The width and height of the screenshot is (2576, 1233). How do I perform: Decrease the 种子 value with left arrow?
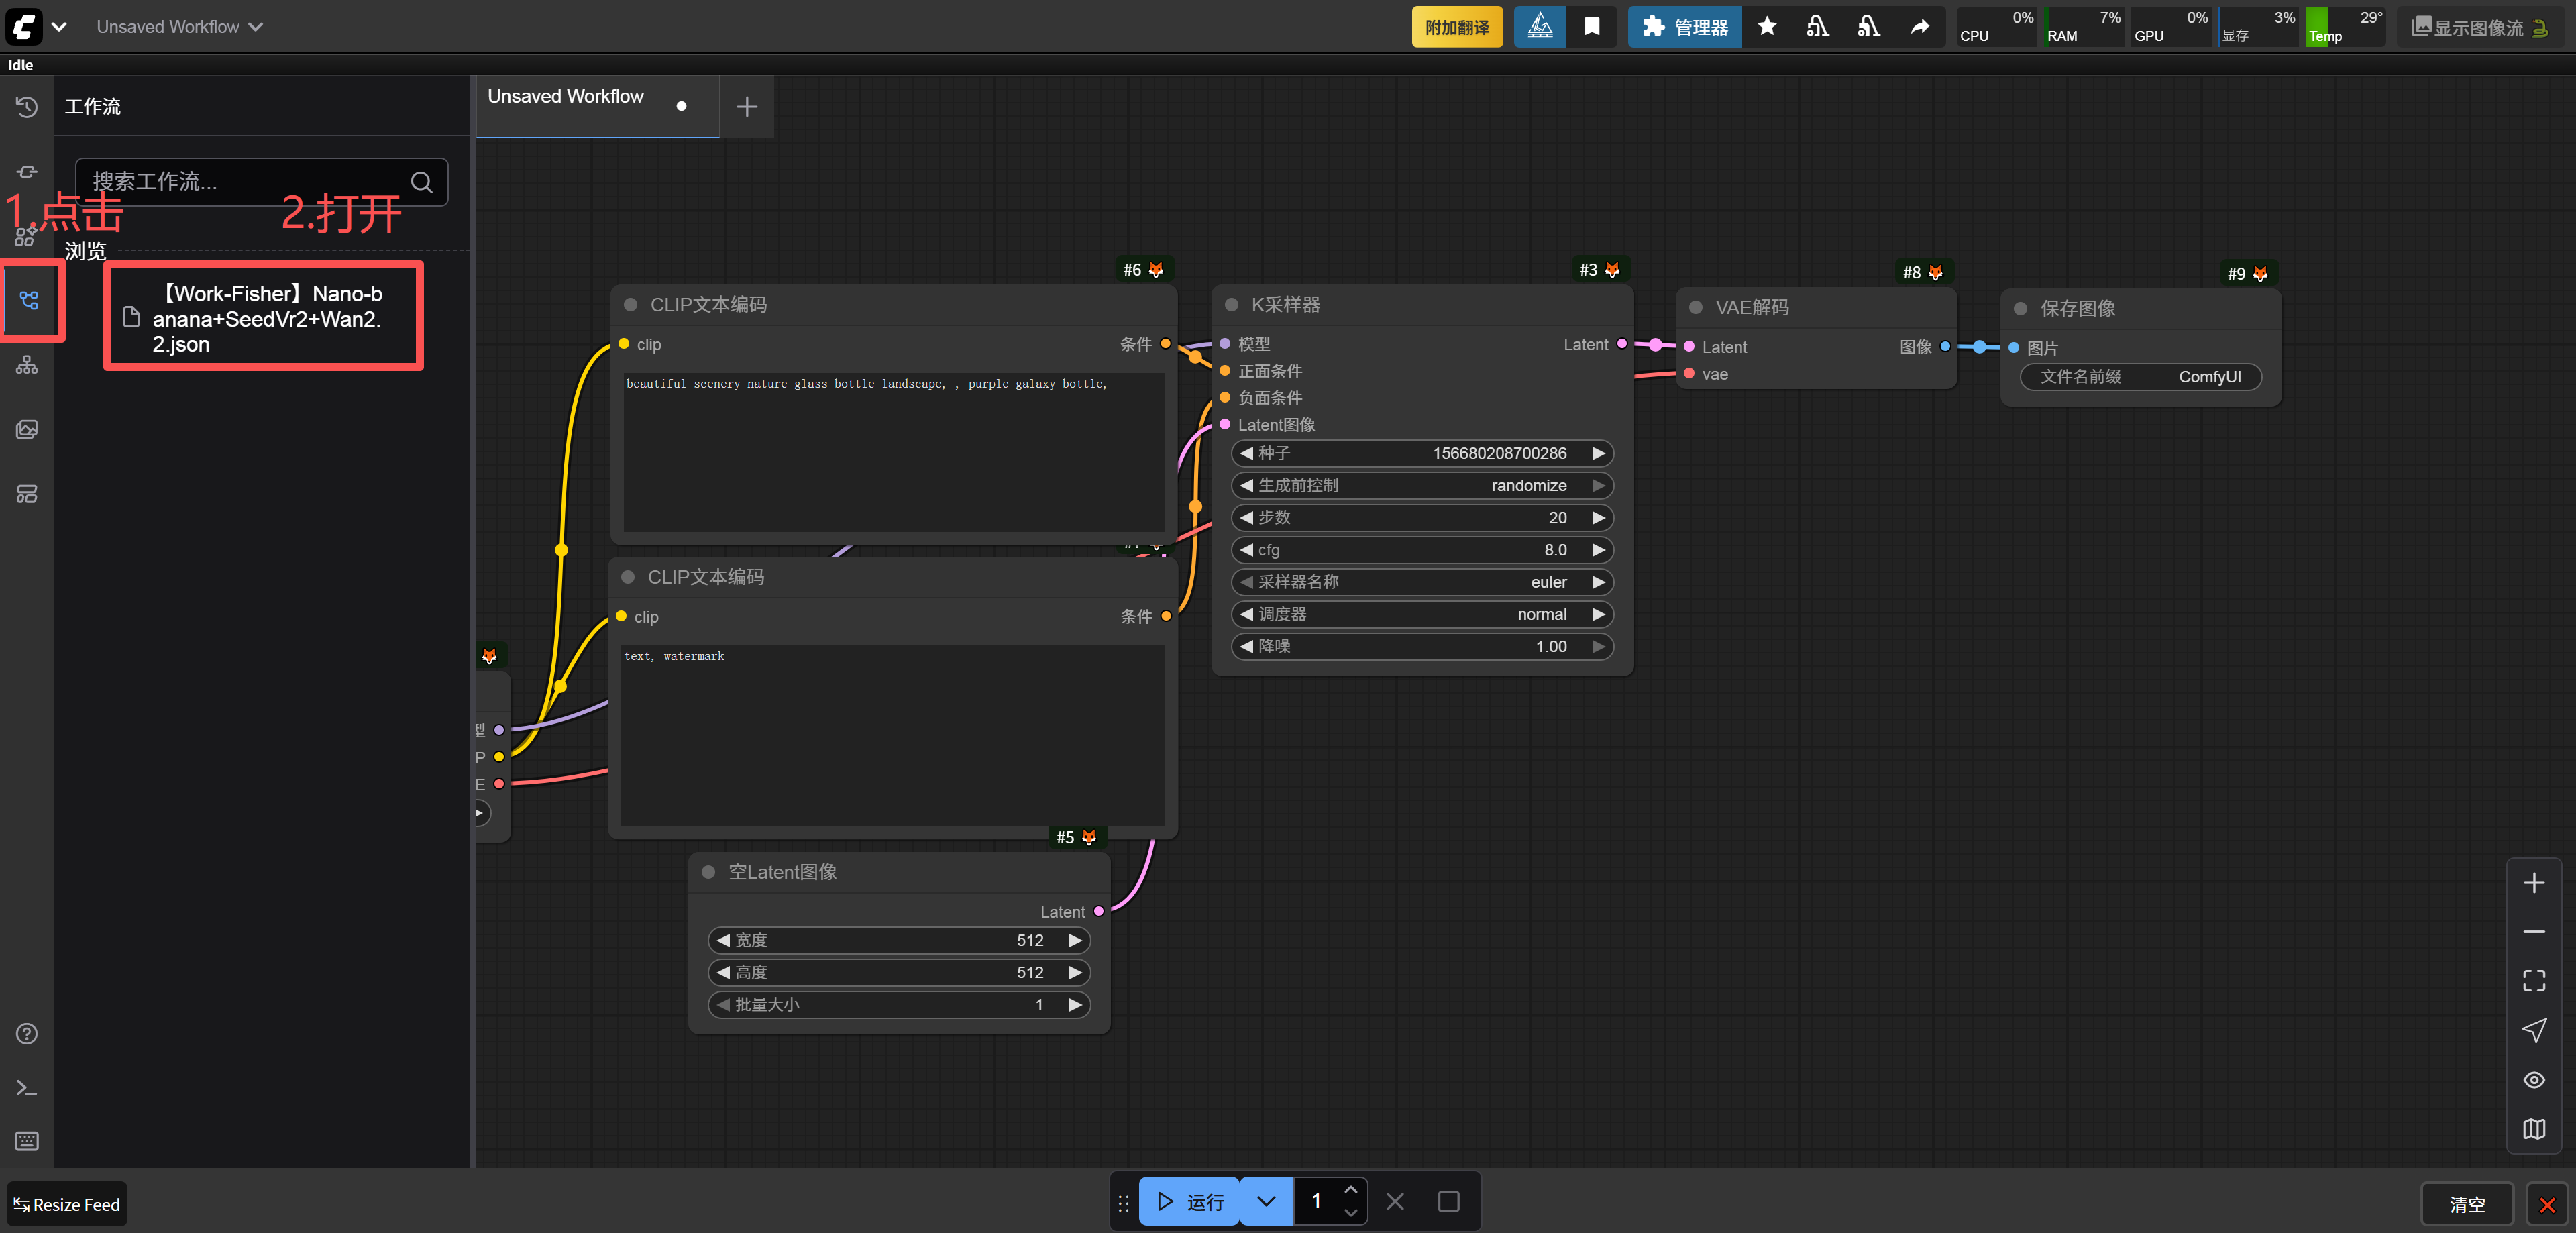1246,454
